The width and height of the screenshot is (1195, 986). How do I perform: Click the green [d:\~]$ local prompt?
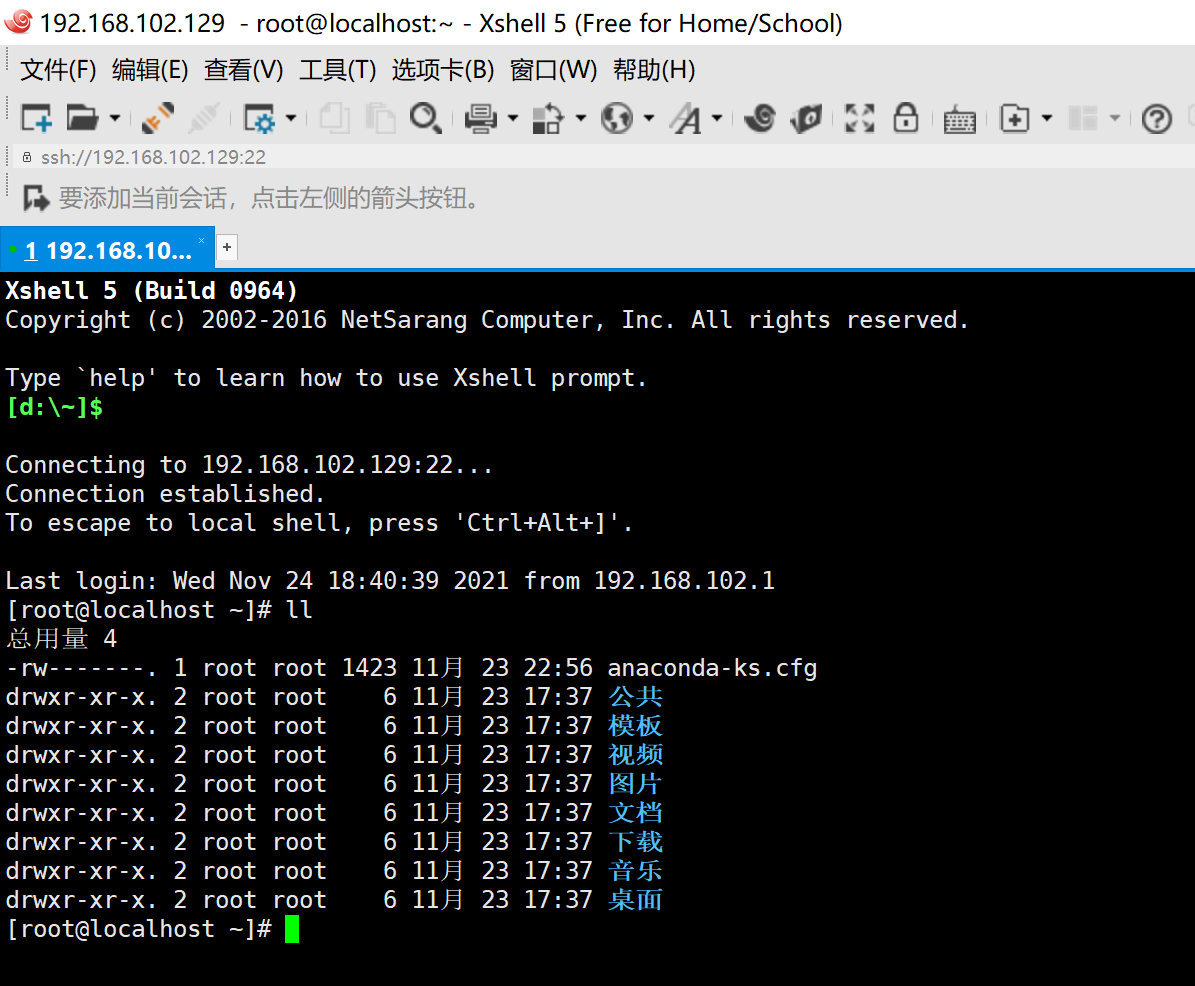click(x=54, y=408)
